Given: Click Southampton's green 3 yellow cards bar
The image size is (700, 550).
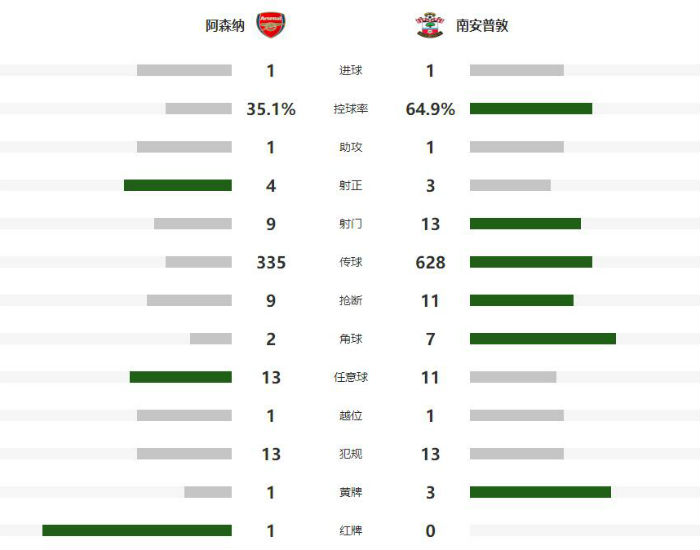Looking at the screenshot, I should (540, 492).
